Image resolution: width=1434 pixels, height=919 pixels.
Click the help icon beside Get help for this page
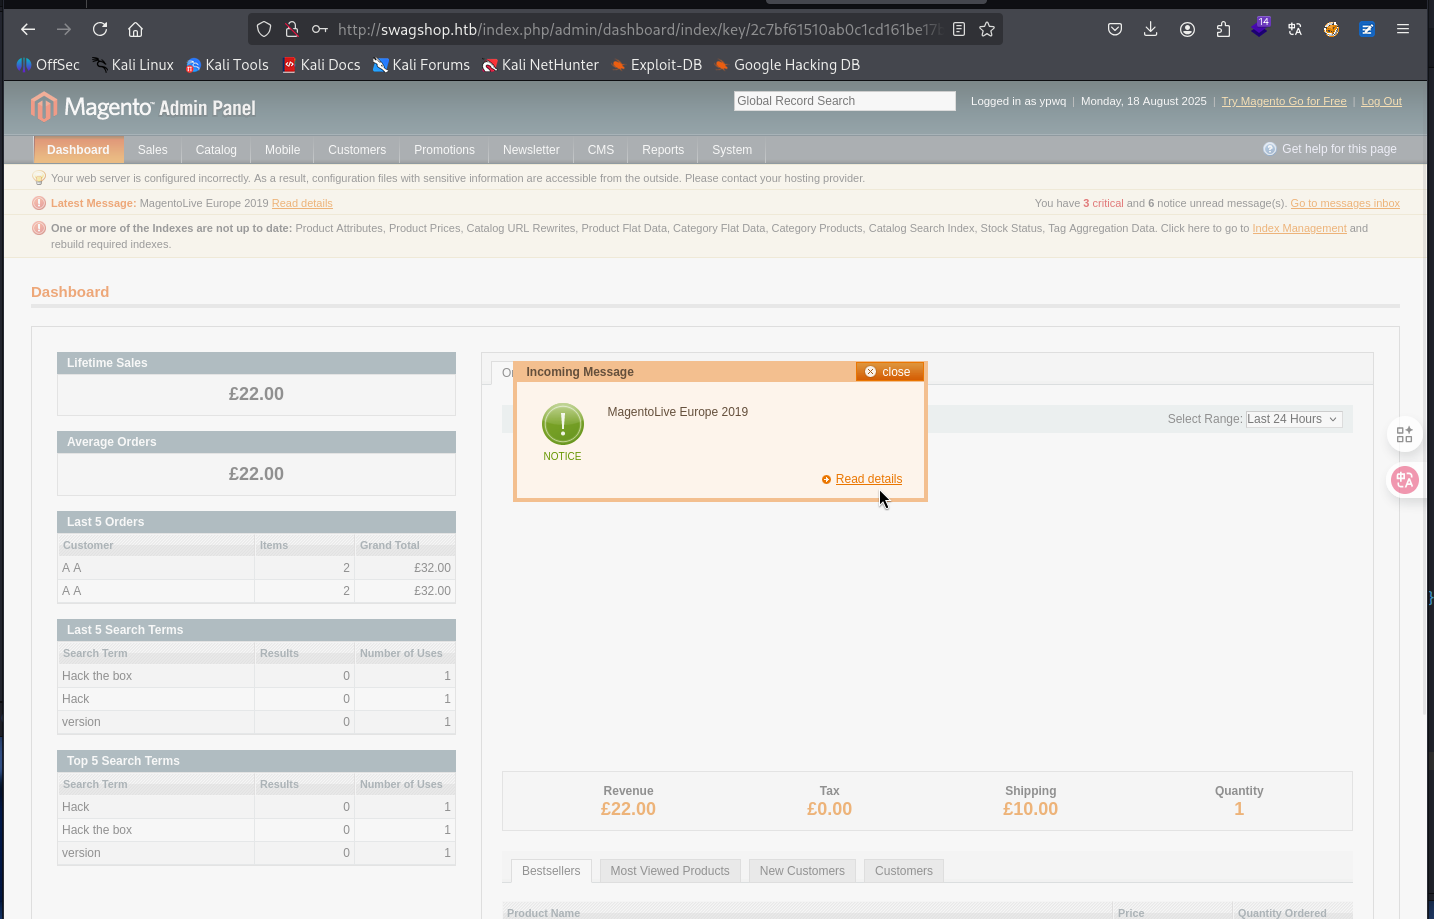[x=1270, y=149]
